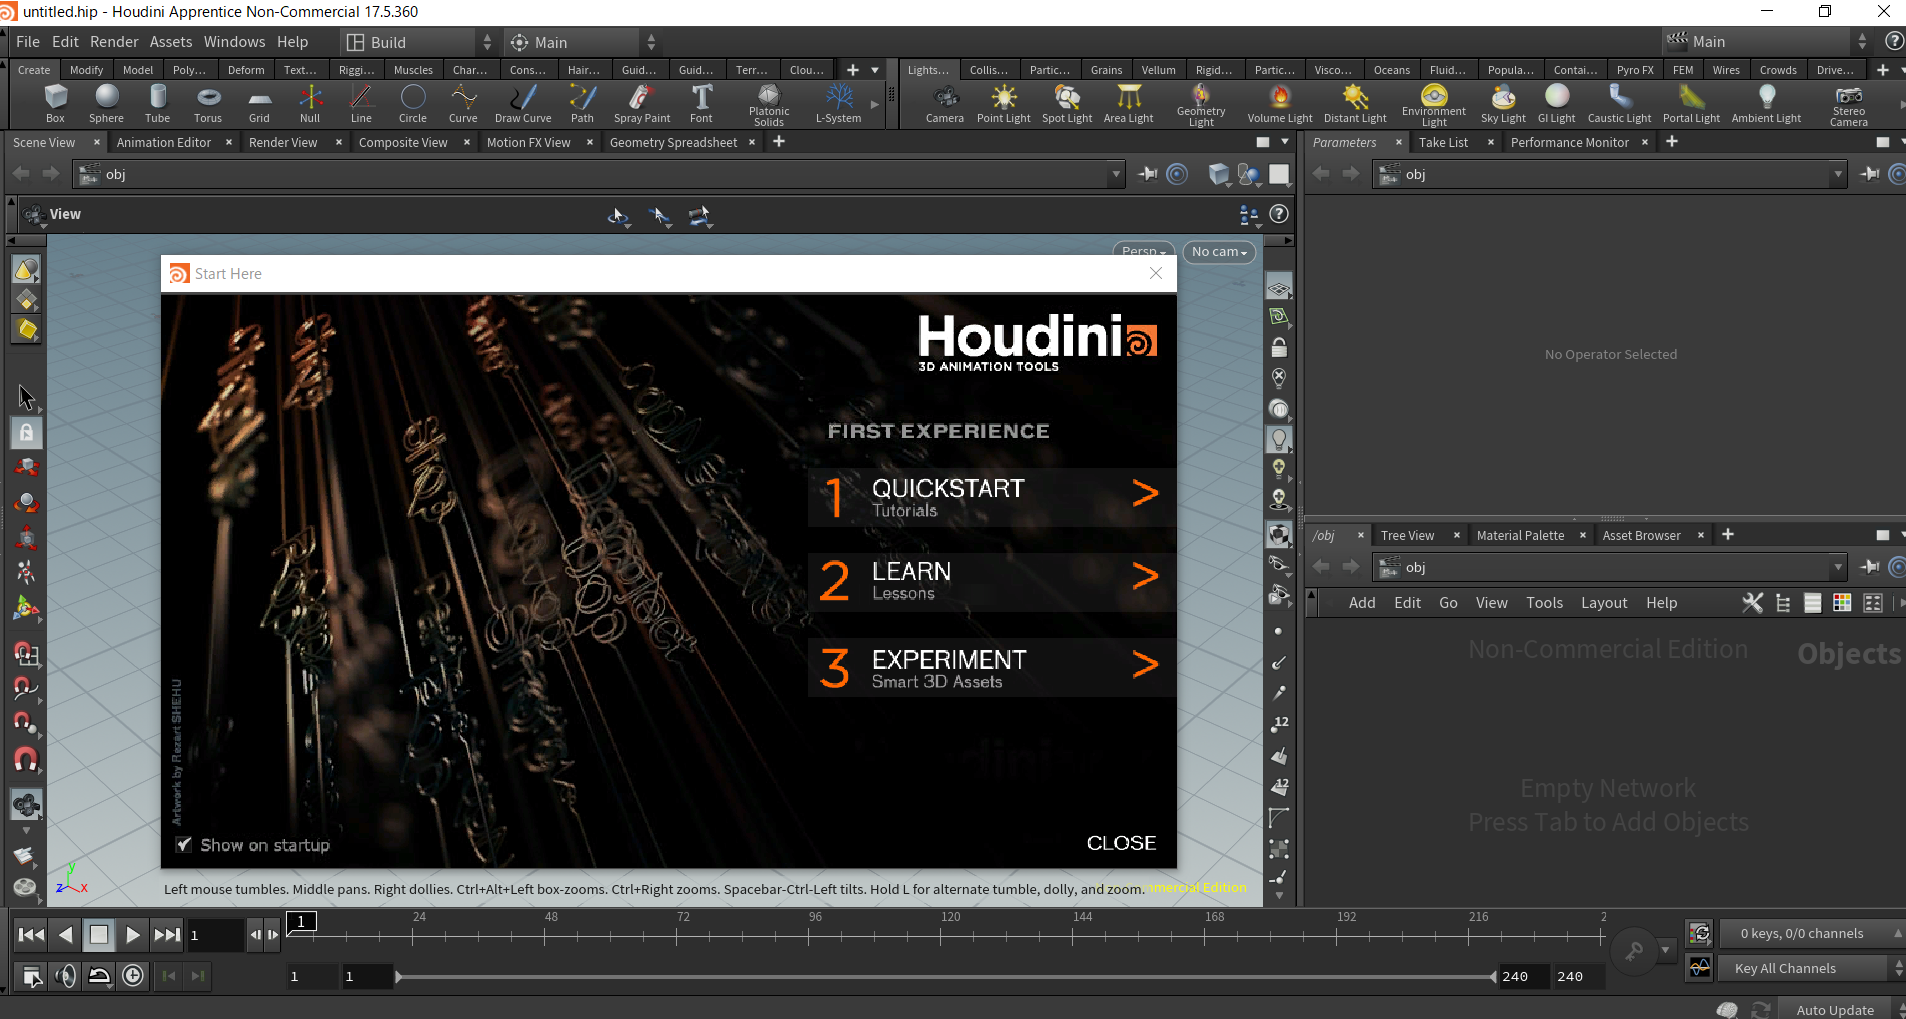Click the CLOSE button in Start Here
This screenshot has height=1019, width=1906.
pyautogui.click(x=1121, y=843)
